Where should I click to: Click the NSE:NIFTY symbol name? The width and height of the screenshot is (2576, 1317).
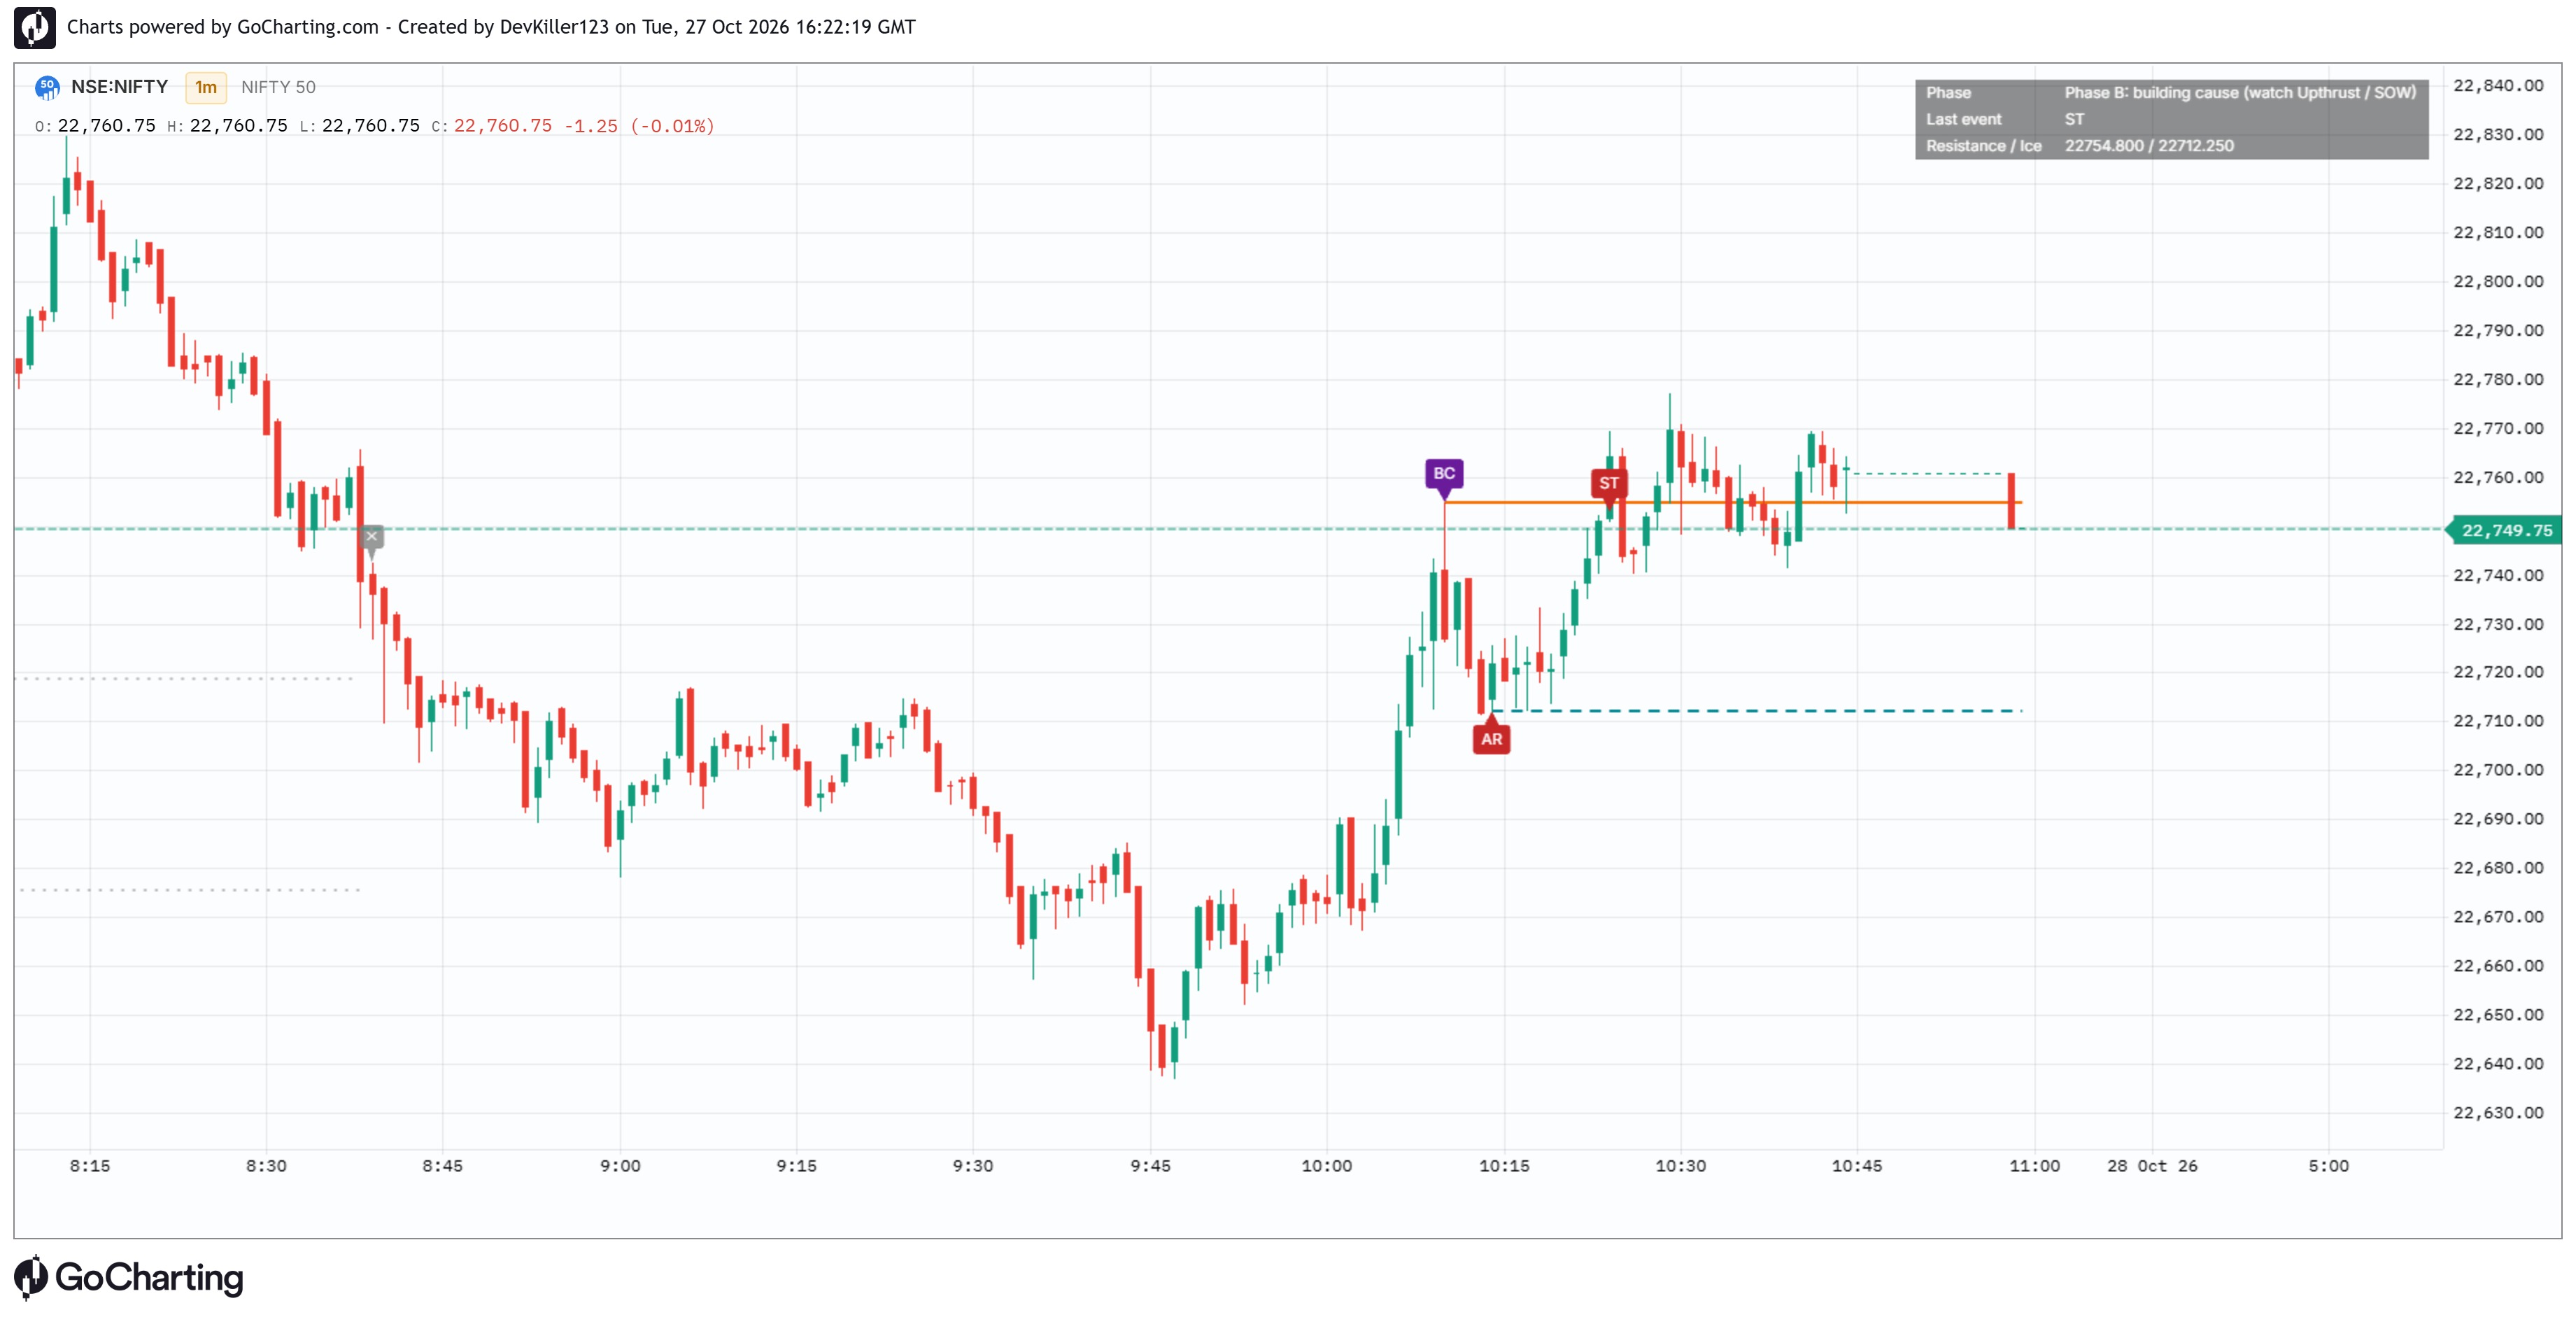click(x=119, y=87)
